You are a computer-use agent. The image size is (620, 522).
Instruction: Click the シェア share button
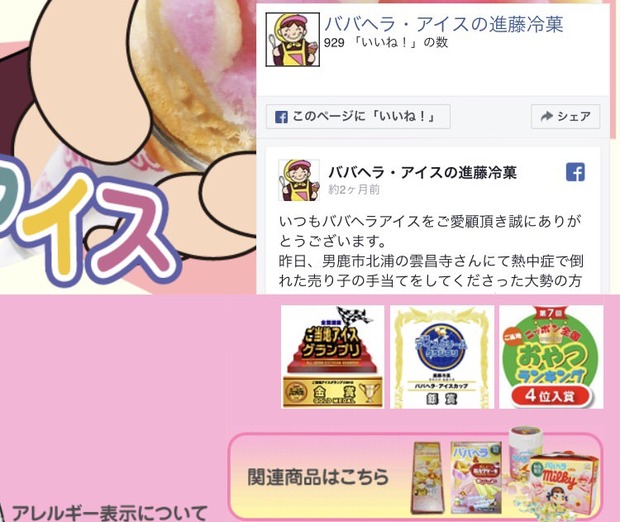(565, 117)
